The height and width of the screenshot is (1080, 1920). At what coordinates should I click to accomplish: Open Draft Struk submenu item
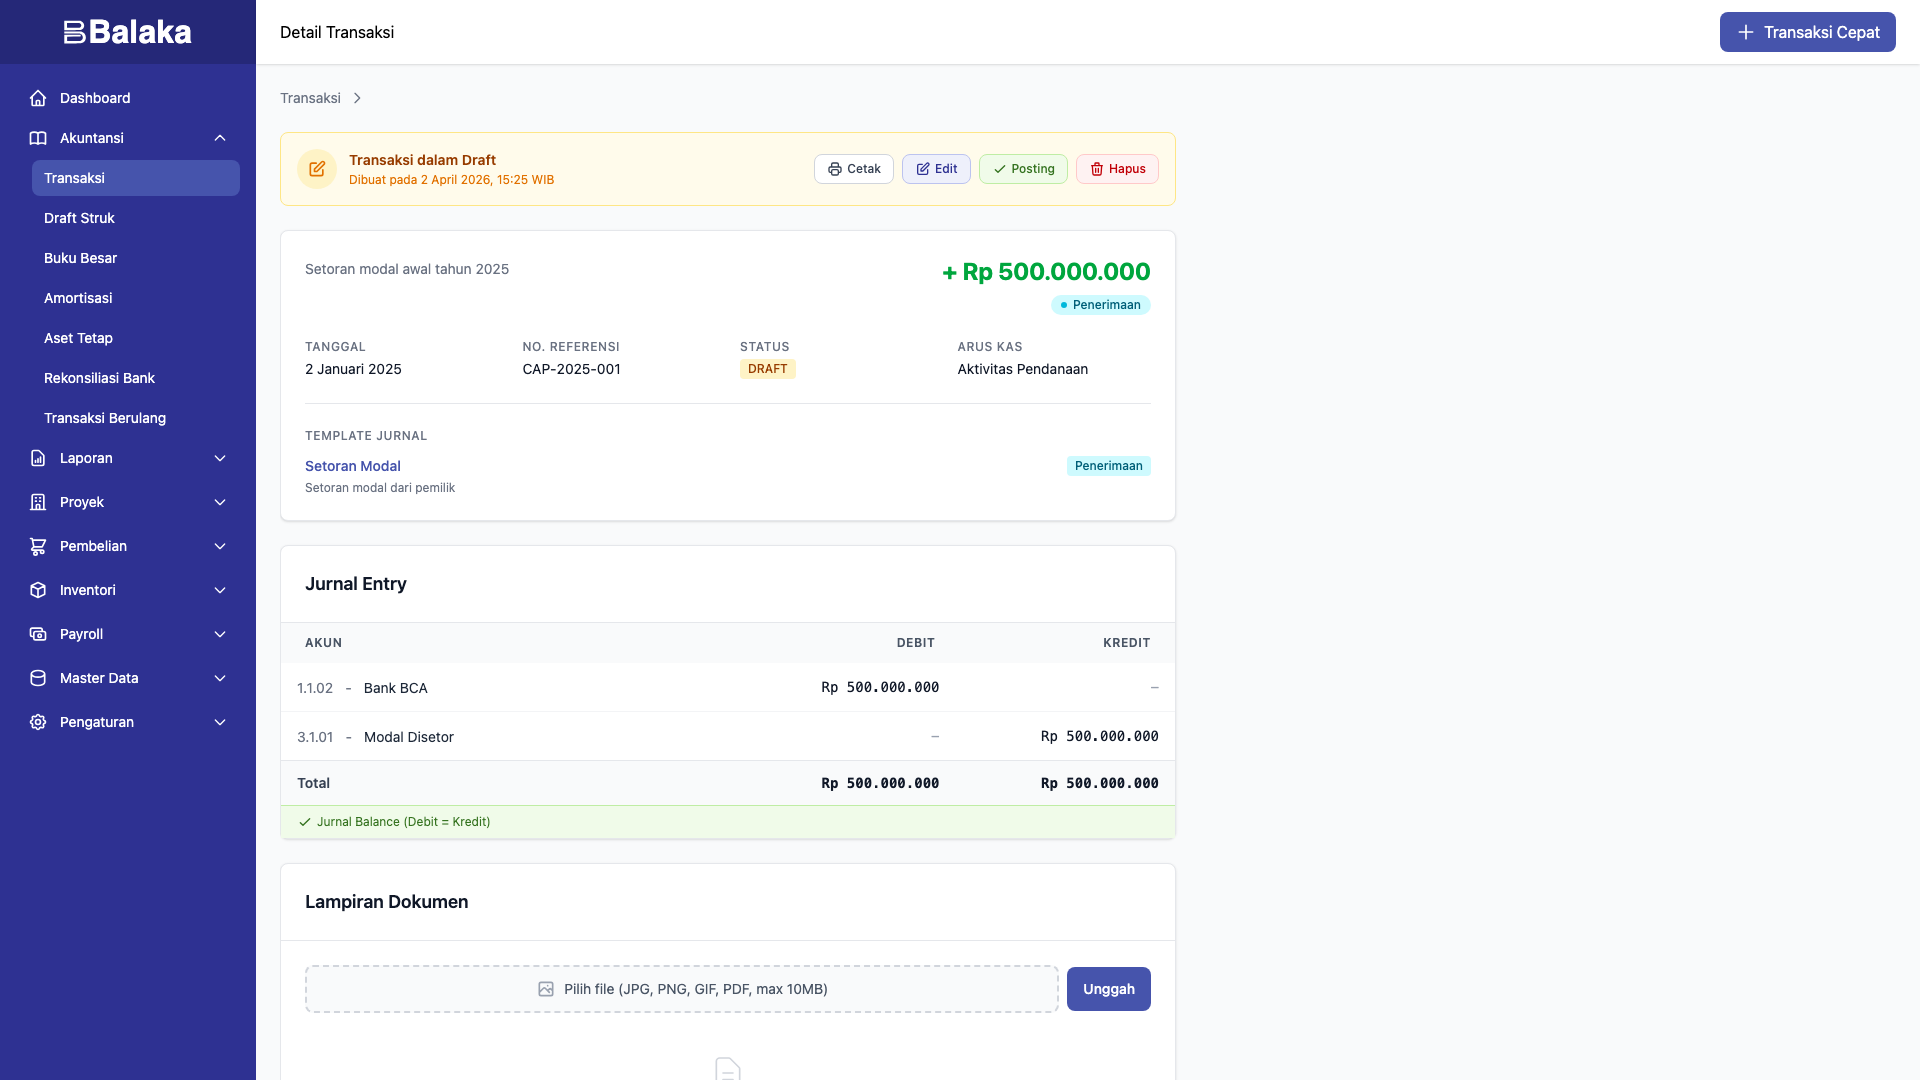[79, 218]
